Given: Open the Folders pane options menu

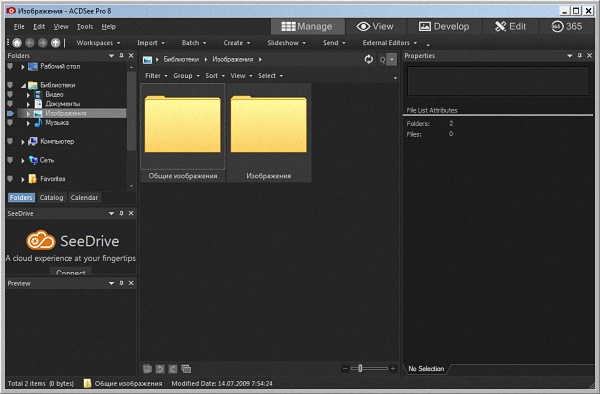Looking at the screenshot, I should click(111, 55).
